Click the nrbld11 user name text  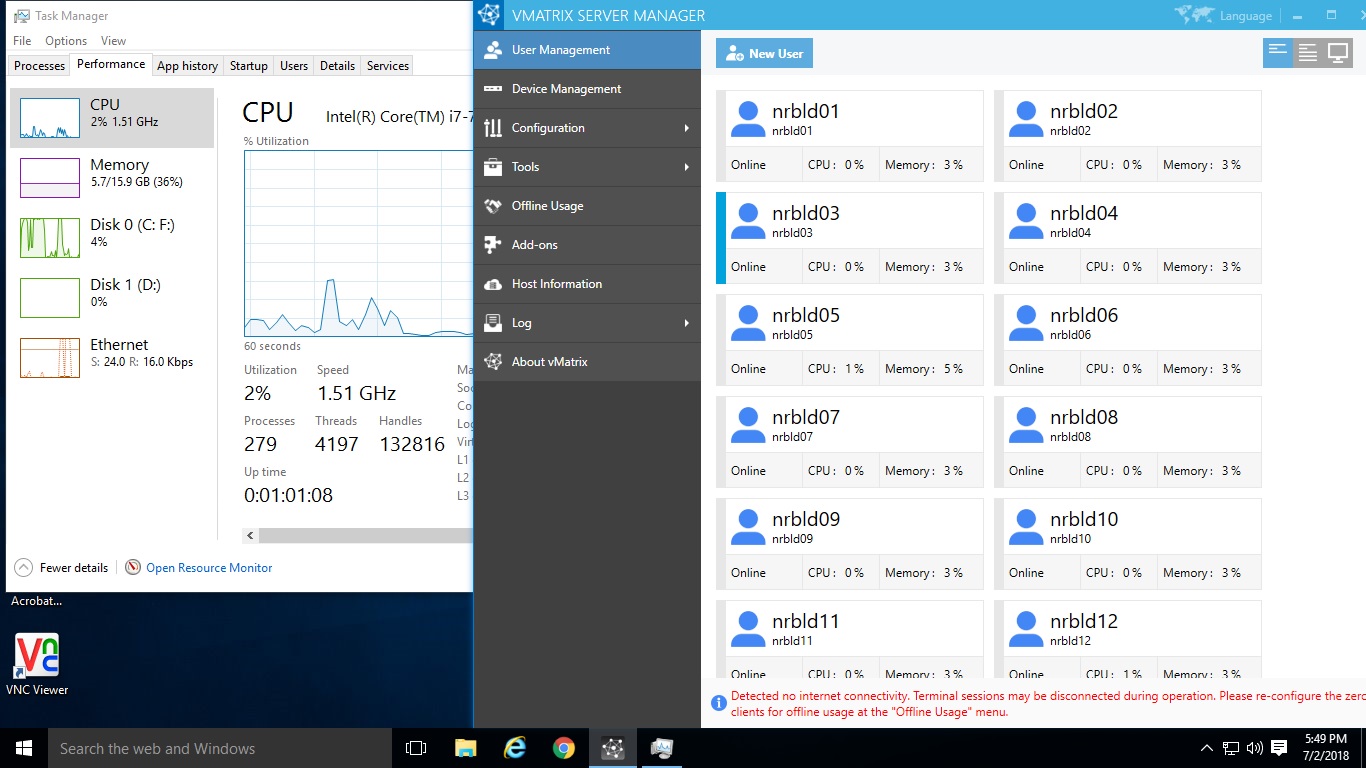pos(806,621)
